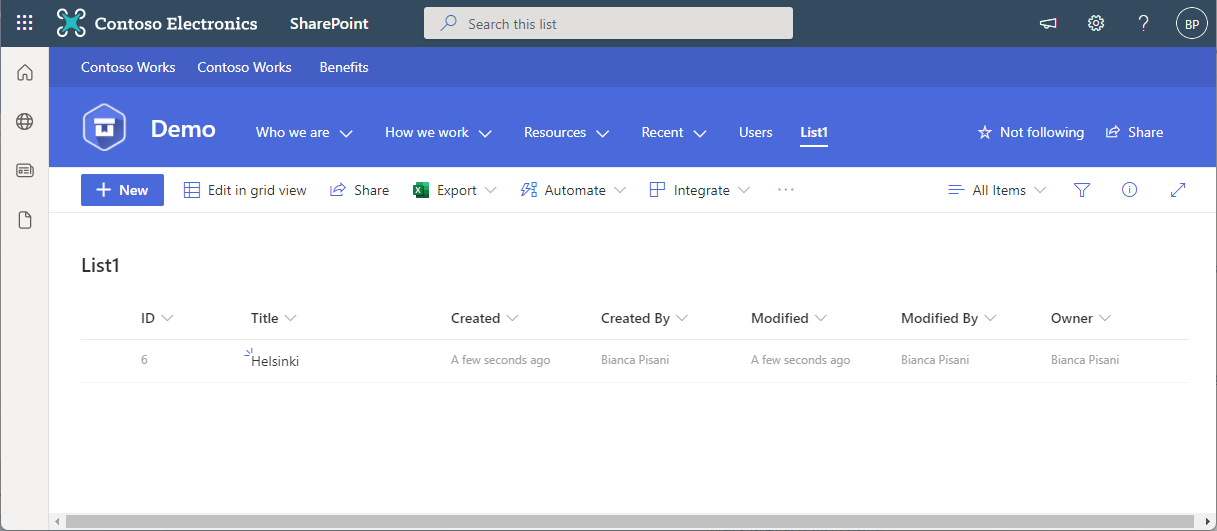
Task: Open the news feed sidebar icon
Action: [25, 171]
